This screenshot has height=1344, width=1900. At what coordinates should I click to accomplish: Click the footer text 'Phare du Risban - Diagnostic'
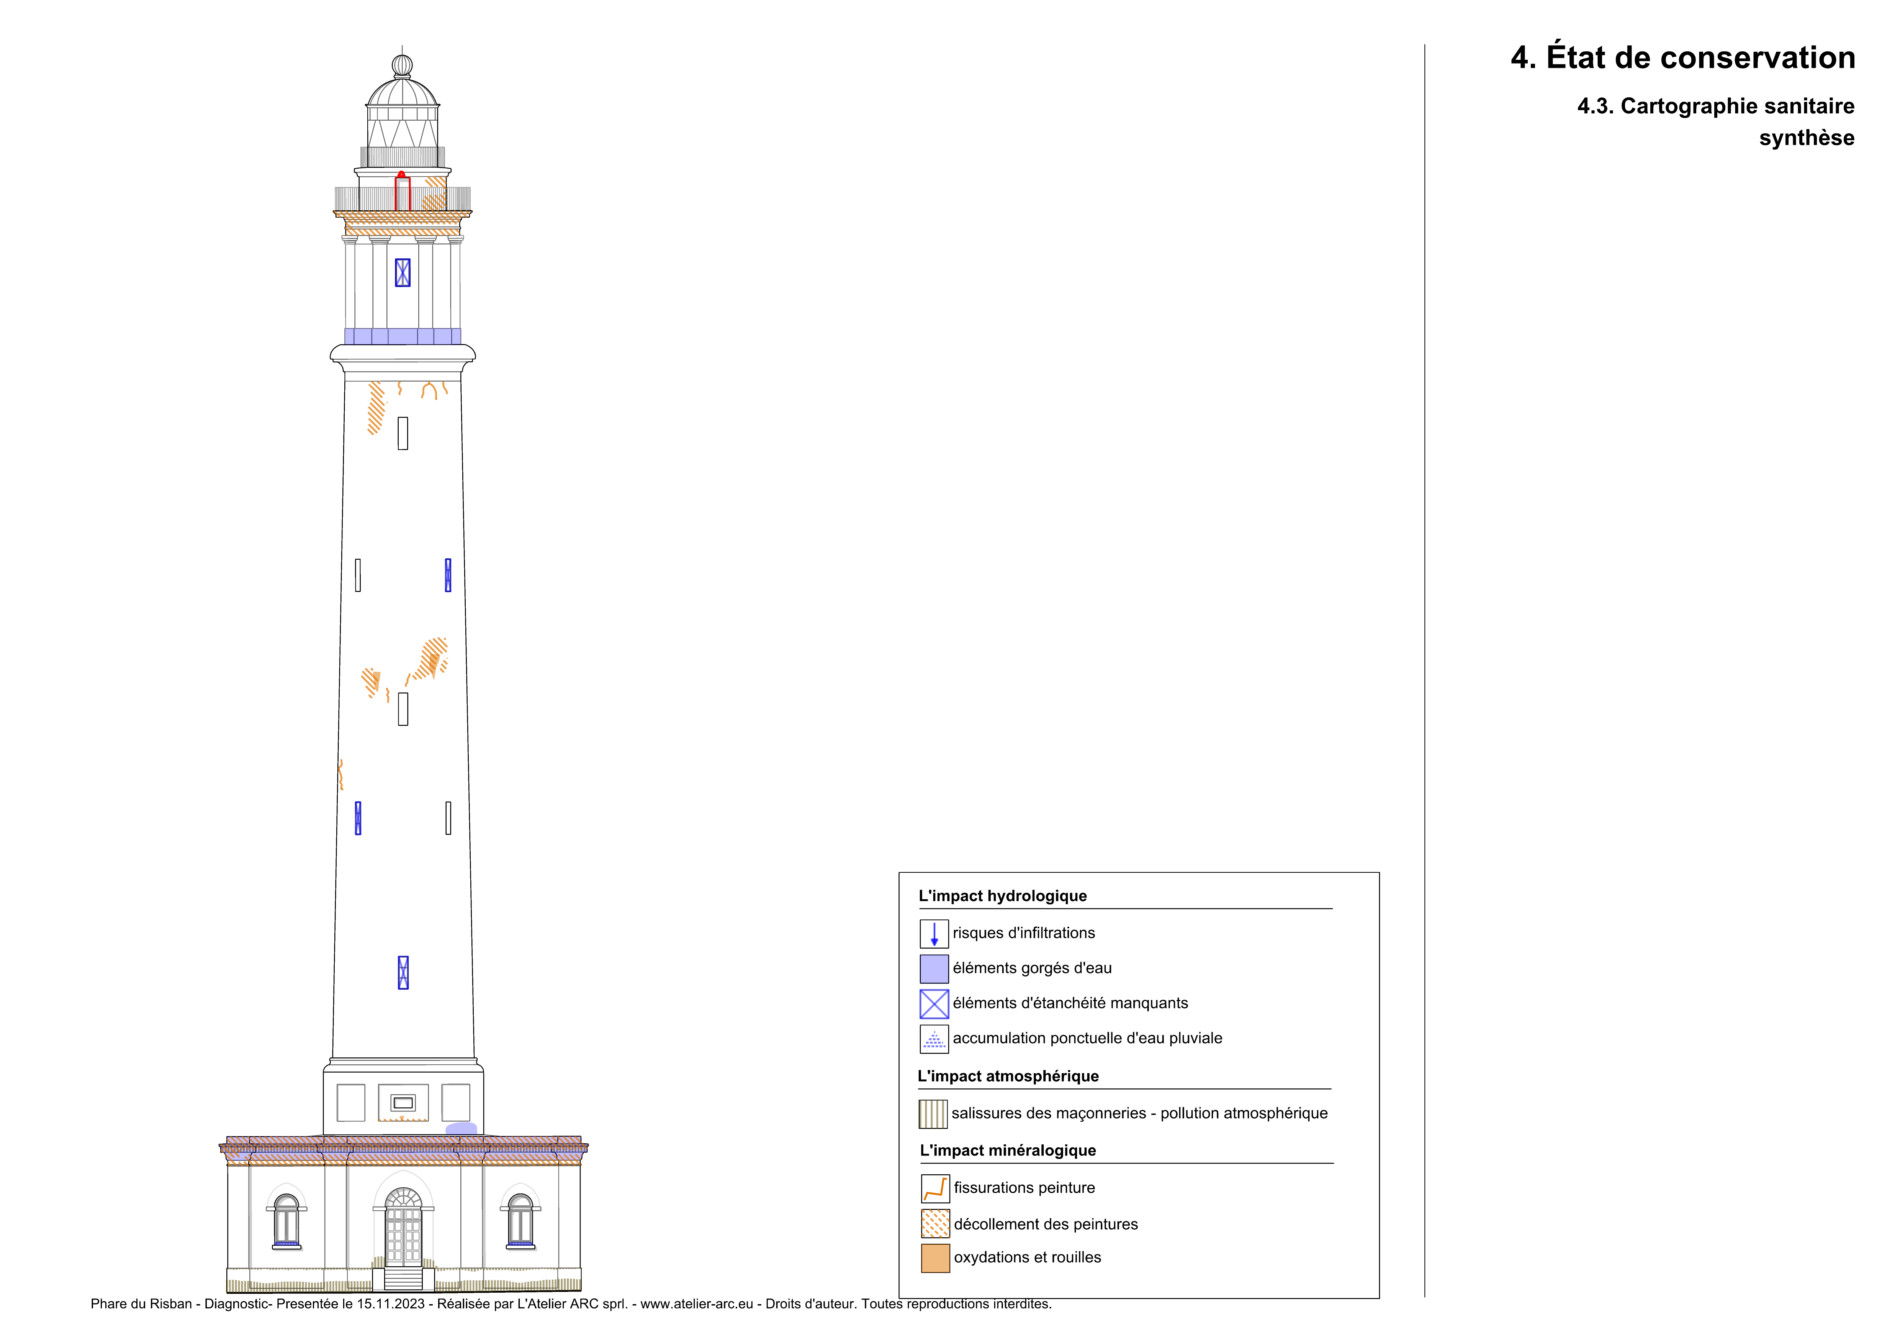tap(180, 1304)
